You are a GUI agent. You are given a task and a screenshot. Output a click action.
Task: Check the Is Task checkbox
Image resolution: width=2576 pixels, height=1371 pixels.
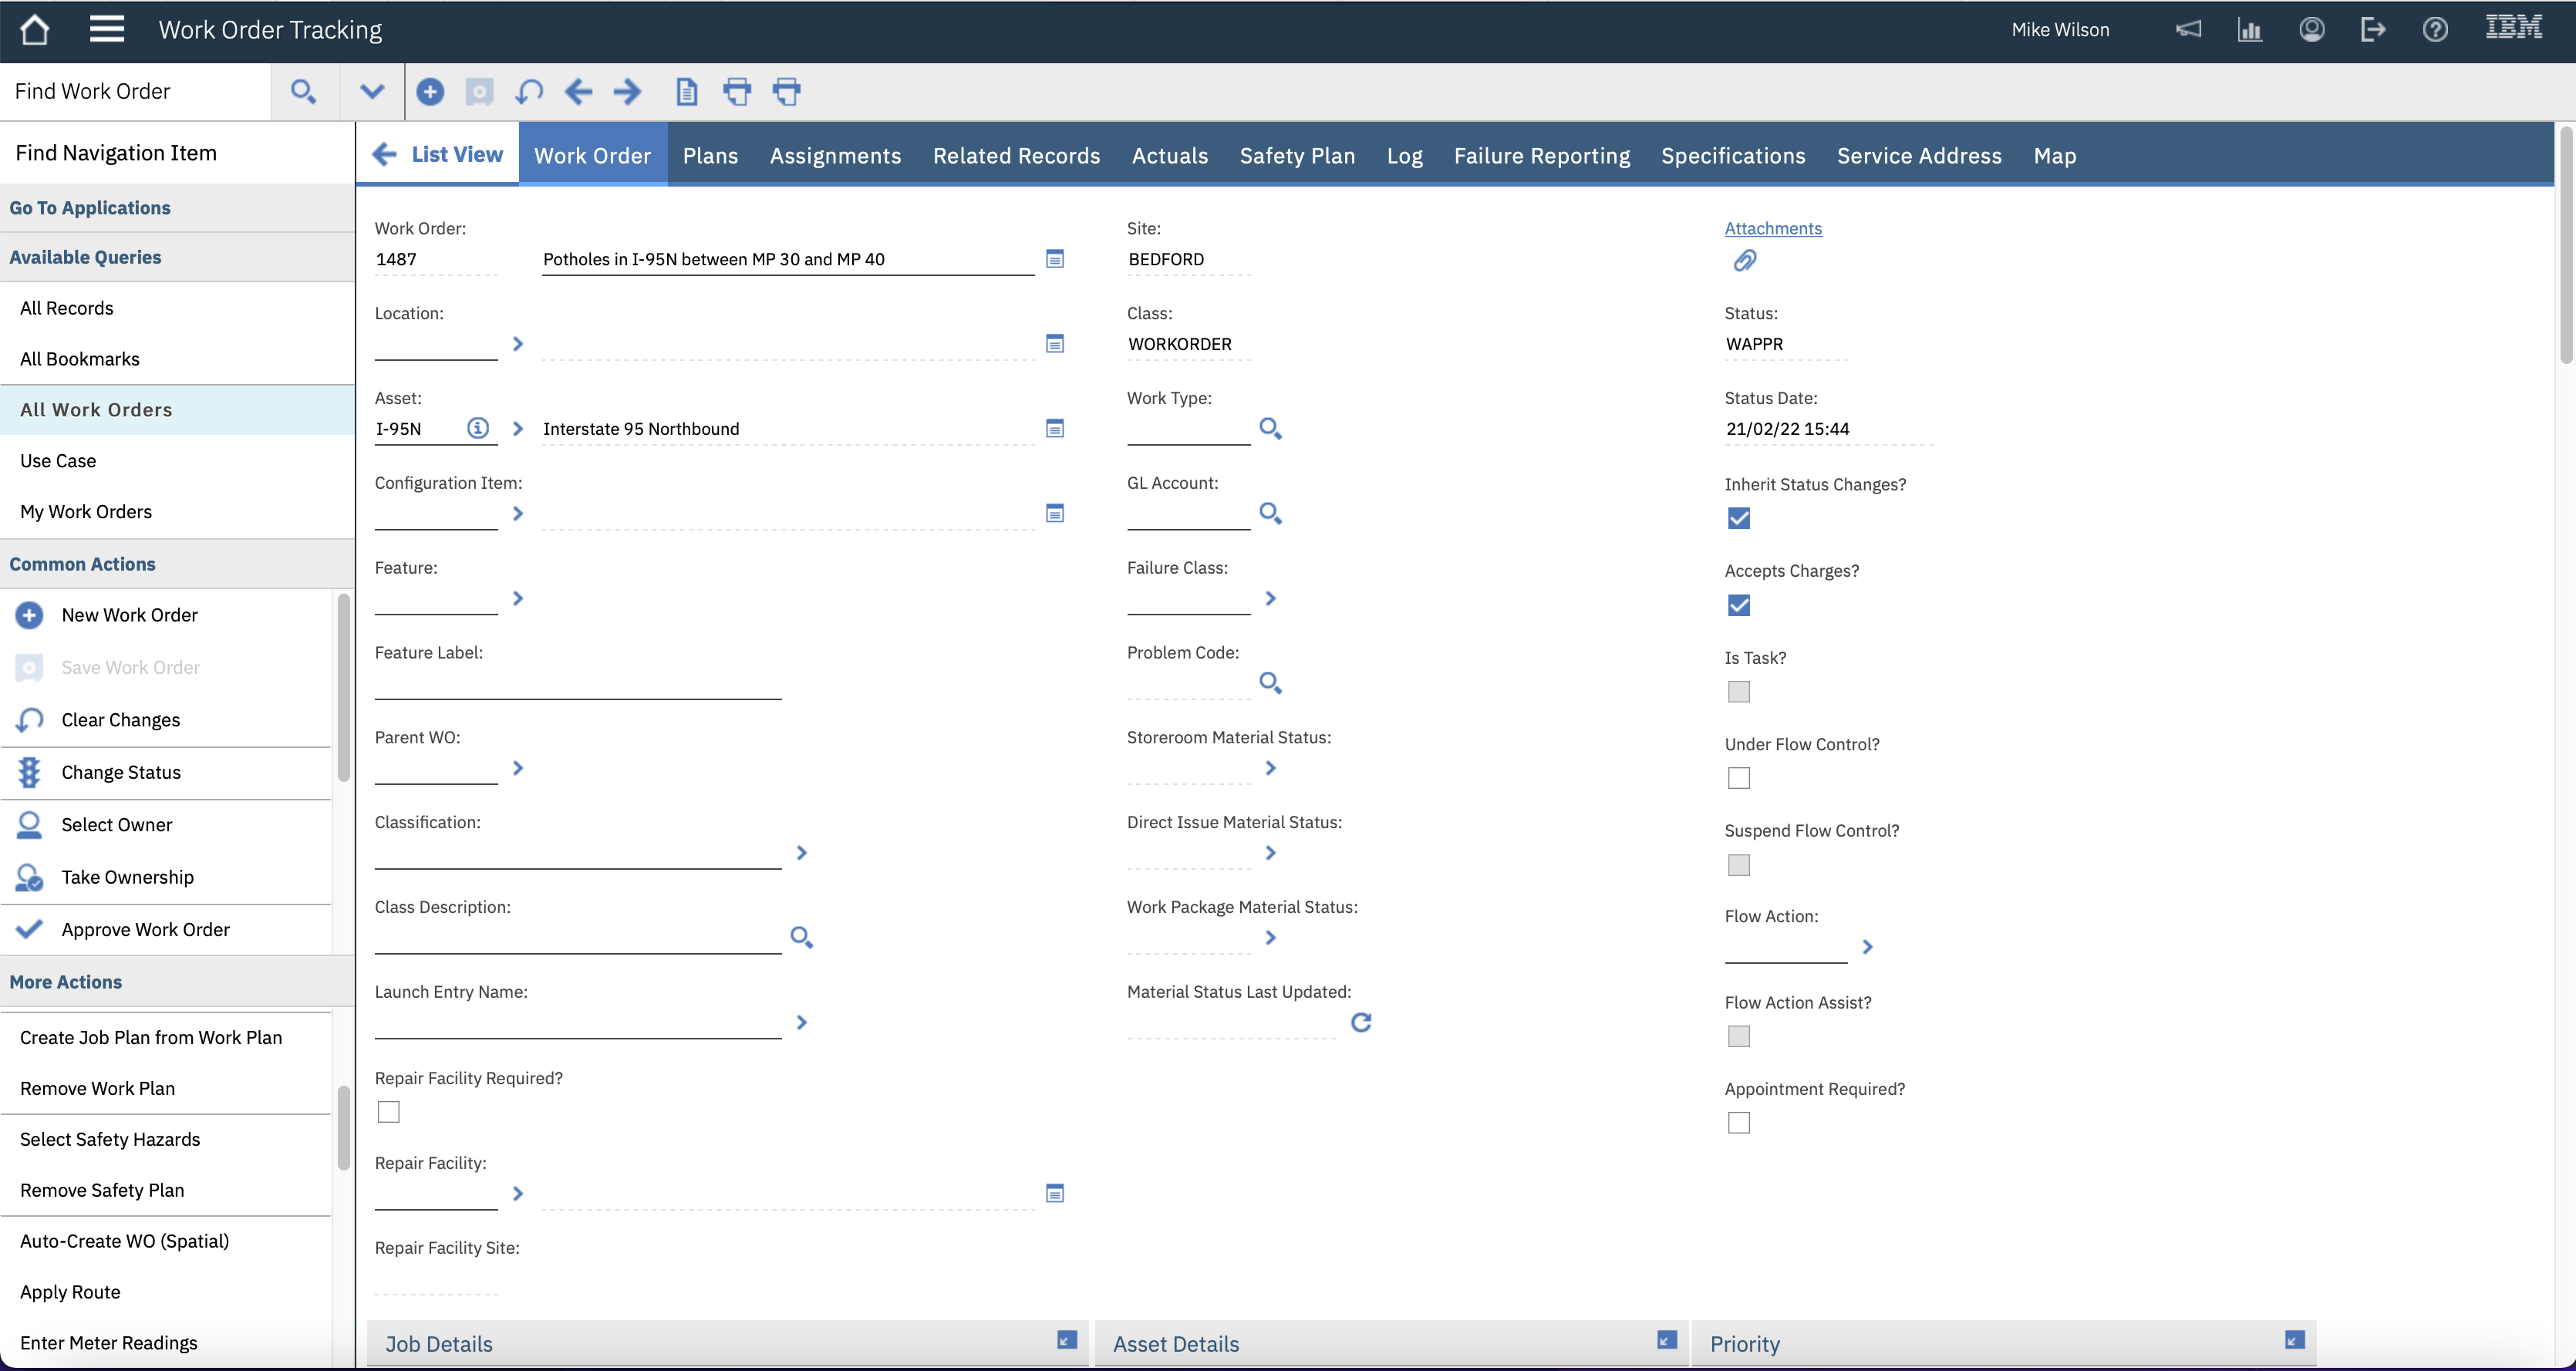coord(1739,691)
